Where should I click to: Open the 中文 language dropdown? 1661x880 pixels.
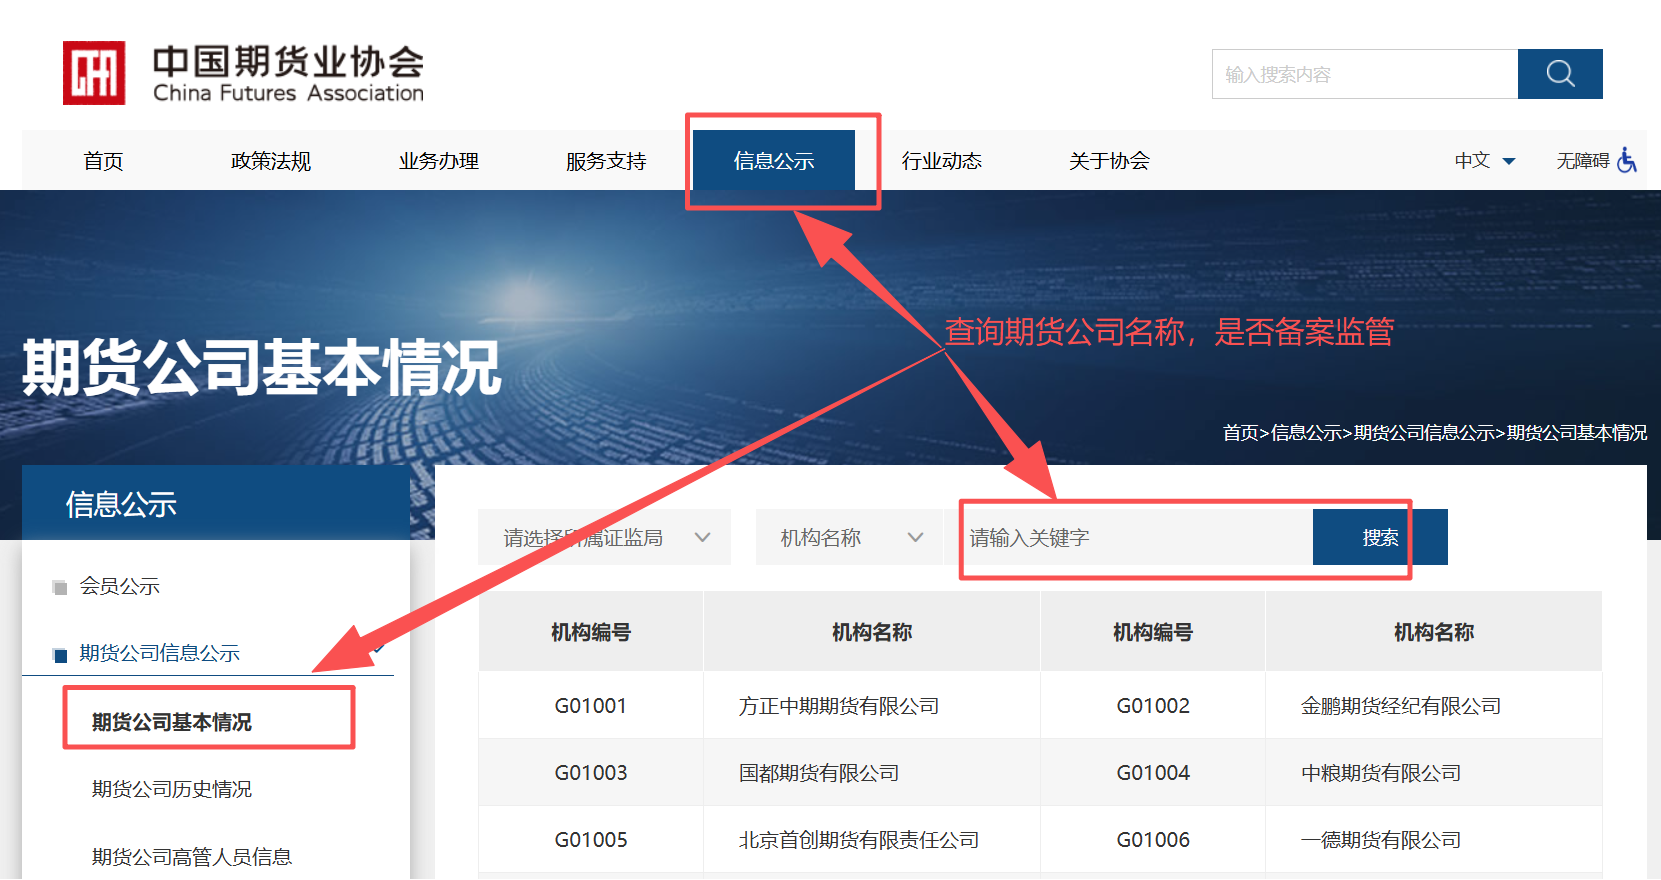tap(1485, 160)
